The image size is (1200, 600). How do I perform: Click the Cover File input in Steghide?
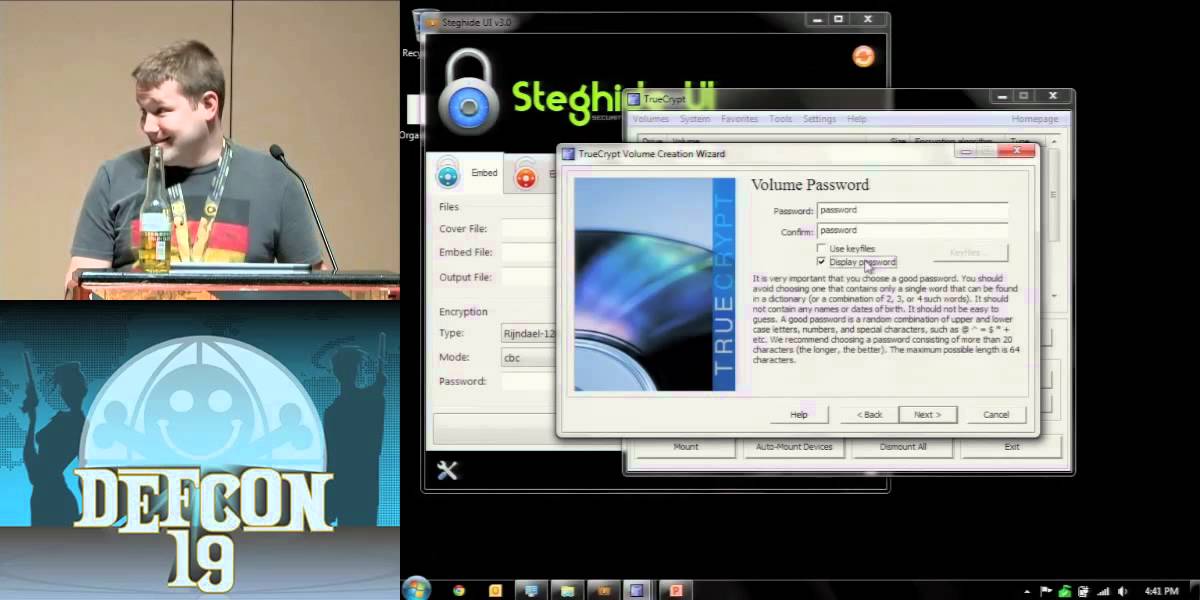click(x=529, y=229)
